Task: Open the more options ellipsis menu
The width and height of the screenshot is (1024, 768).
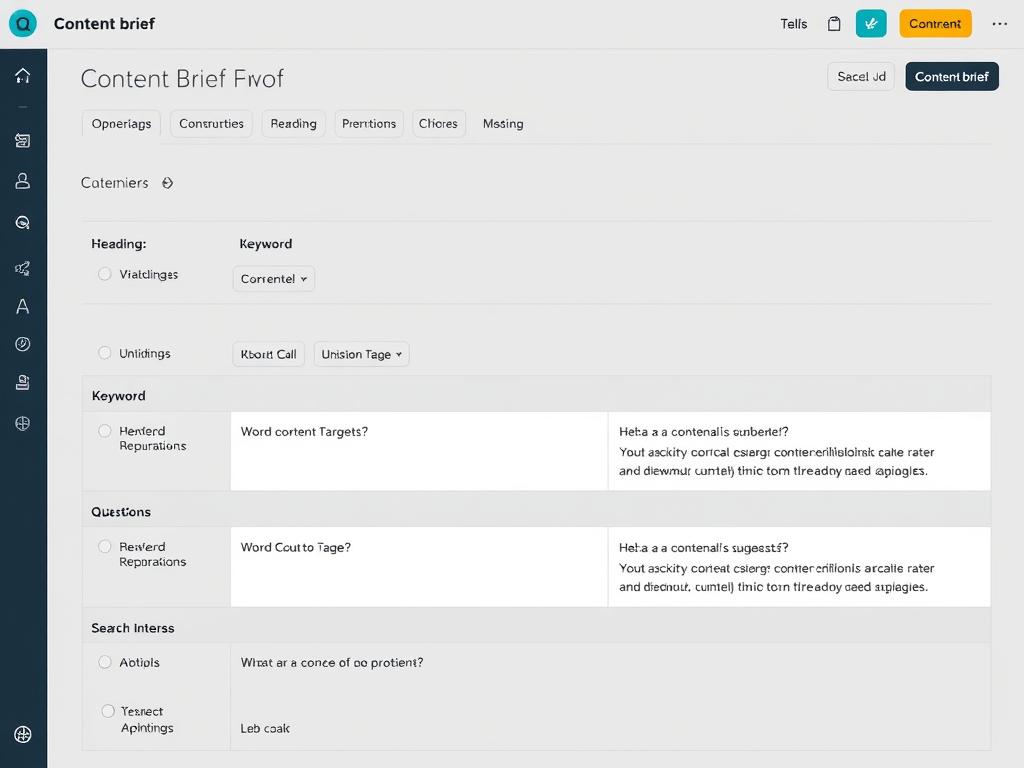Action: pyautogui.click(x=1001, y=23)
